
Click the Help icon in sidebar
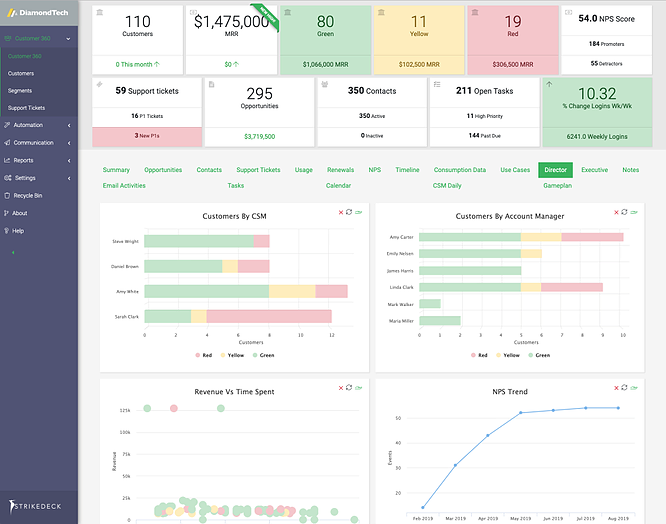tap(6, 231)
